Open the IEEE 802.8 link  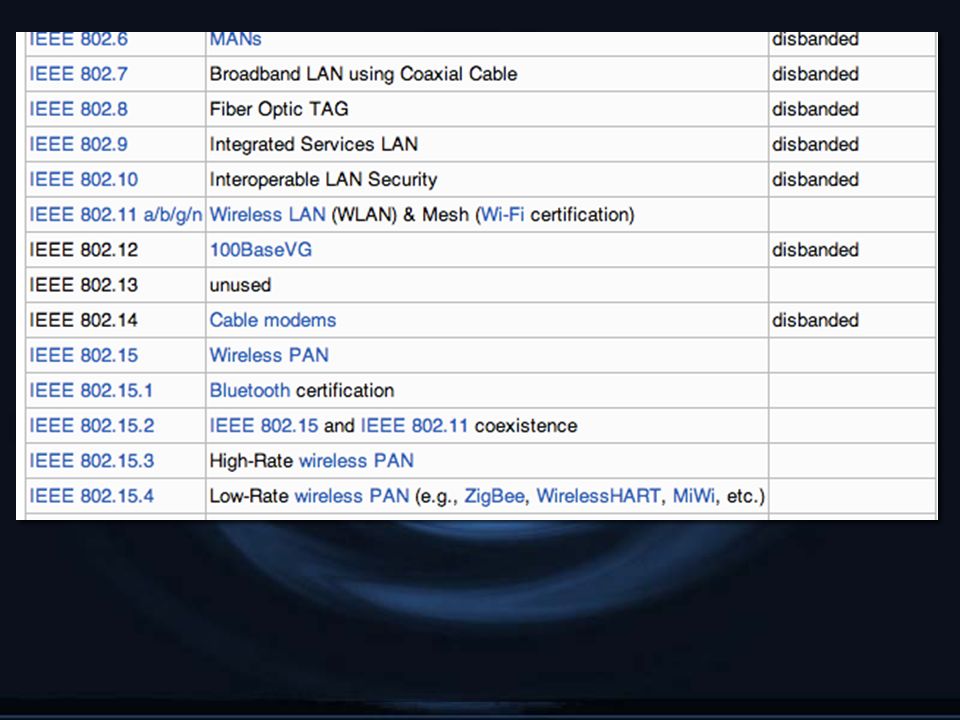pyautogui.click(x=78, y=109)
